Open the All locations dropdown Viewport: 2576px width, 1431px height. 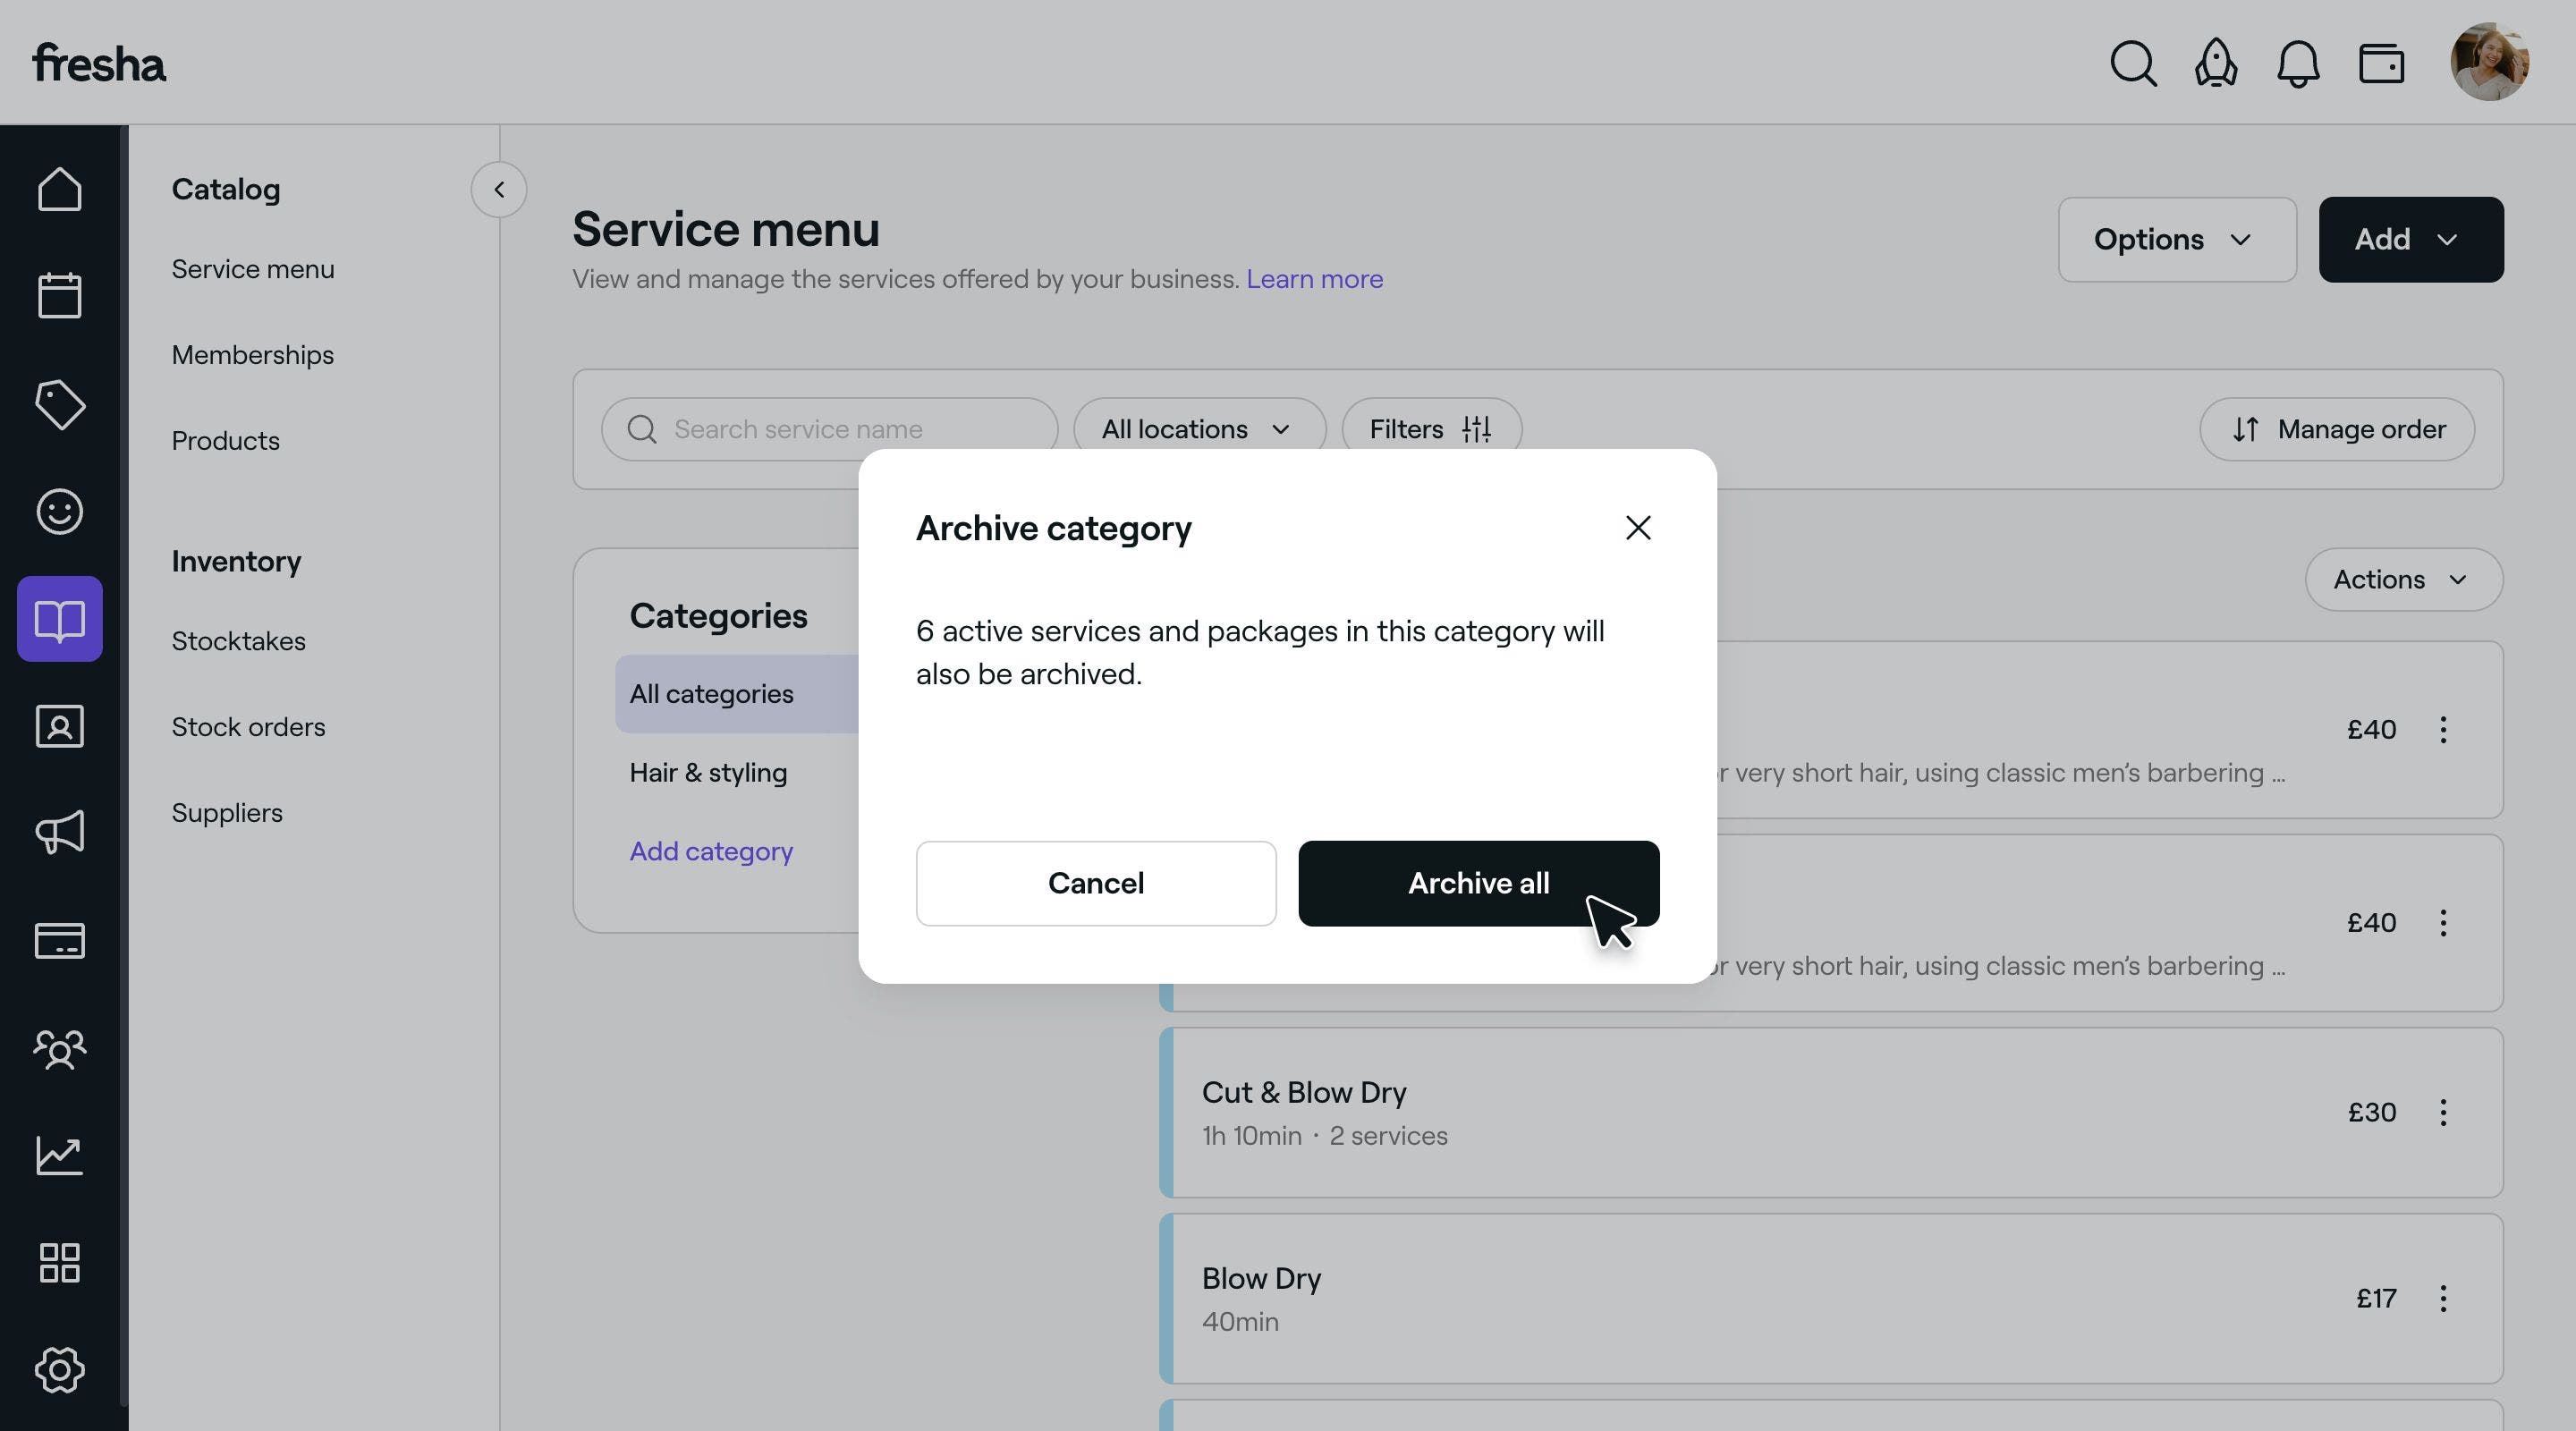click(1199, 429)
